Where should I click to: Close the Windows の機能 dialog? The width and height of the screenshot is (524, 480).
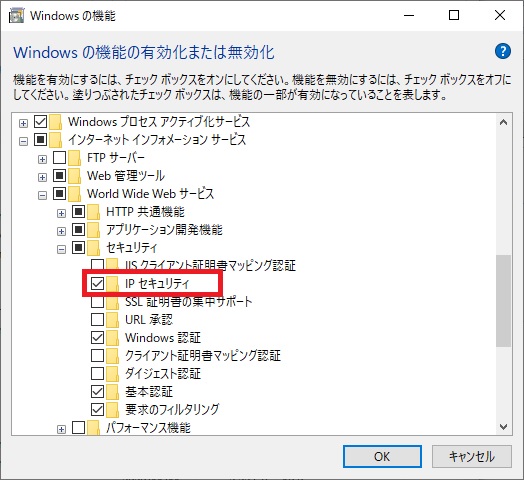[x=500, y=15]
